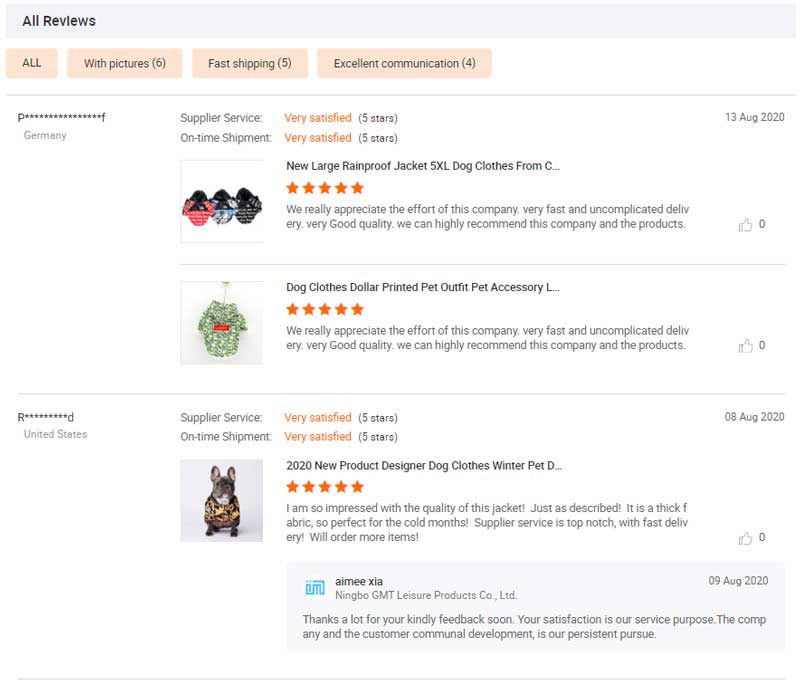
Task: Click aimee xia replier name
Action: click(359, 581)
